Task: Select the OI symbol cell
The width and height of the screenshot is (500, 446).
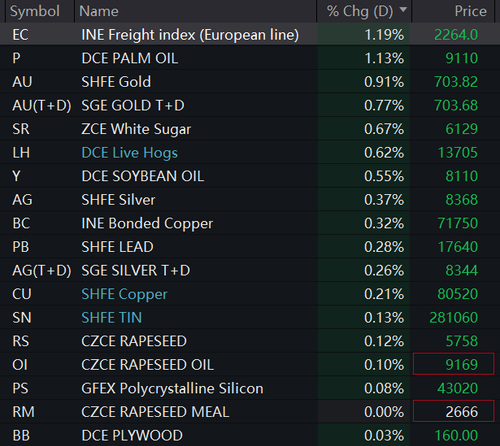Action: pos(20,365)
